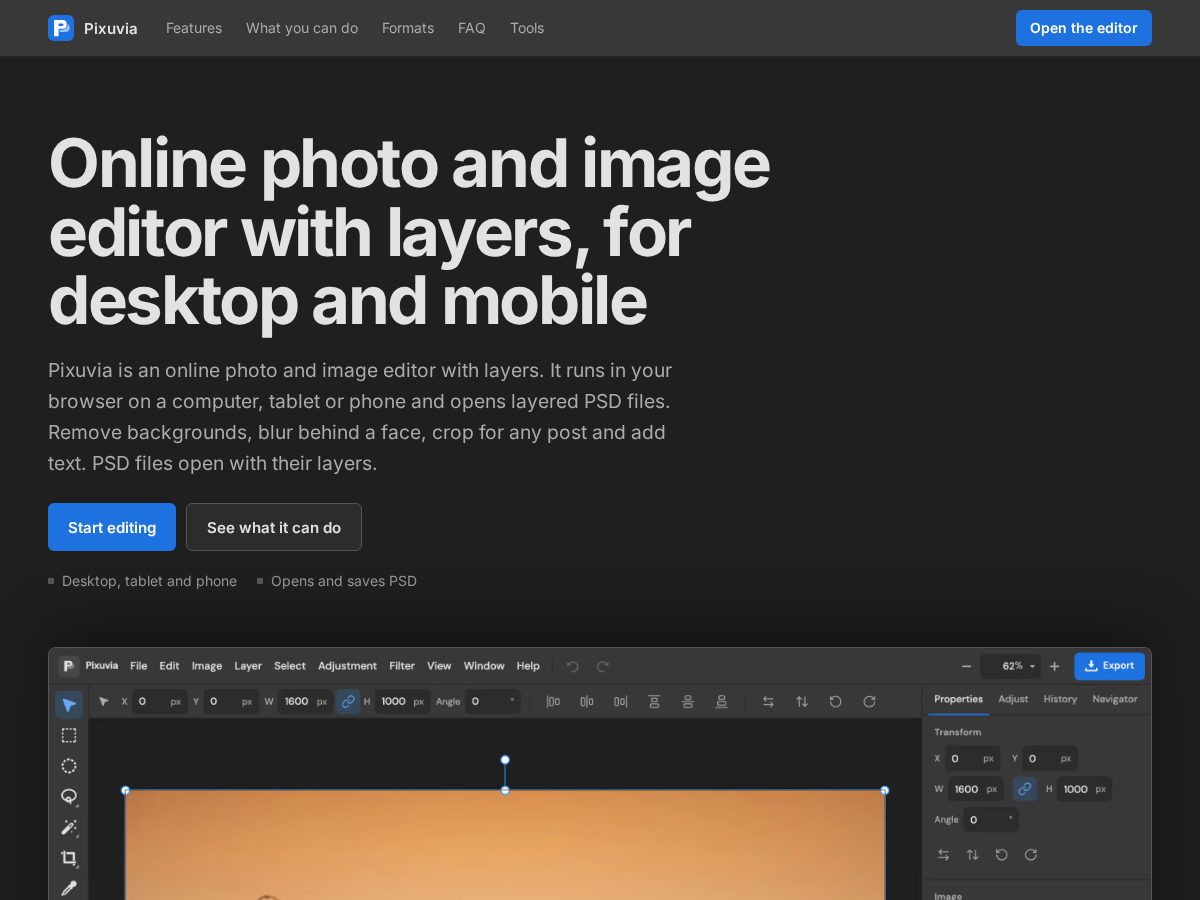The height and width of the screenshot is (900, 1200).
Task: Click the See what it can do button
Action: click(x=274, y=527)
